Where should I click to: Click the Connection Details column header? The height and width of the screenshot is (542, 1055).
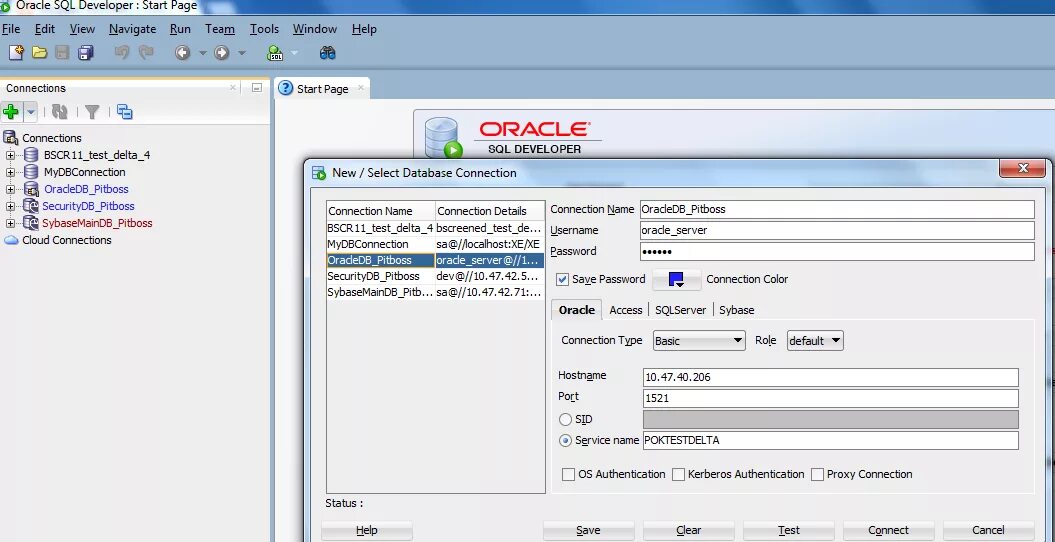tap(490, 211)
